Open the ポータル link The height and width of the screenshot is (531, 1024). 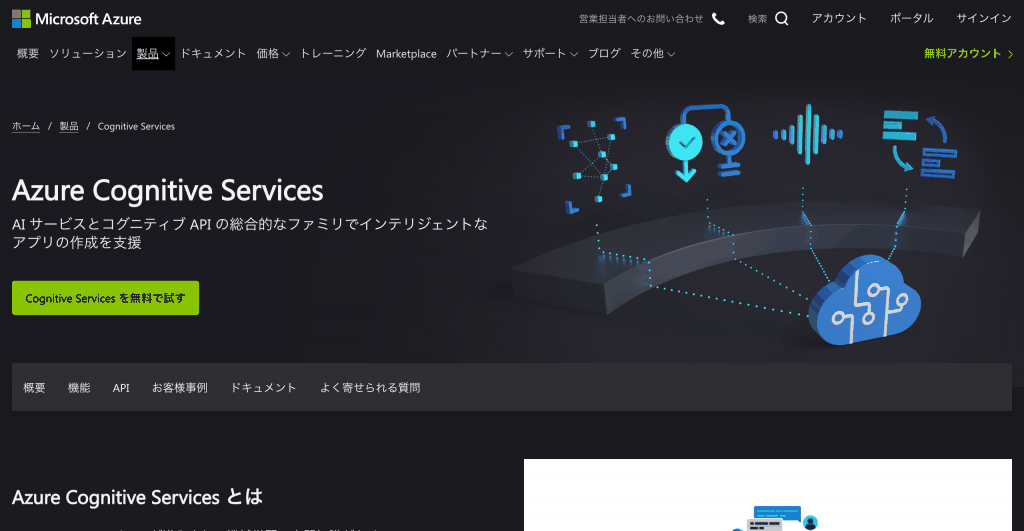point(912,18)
